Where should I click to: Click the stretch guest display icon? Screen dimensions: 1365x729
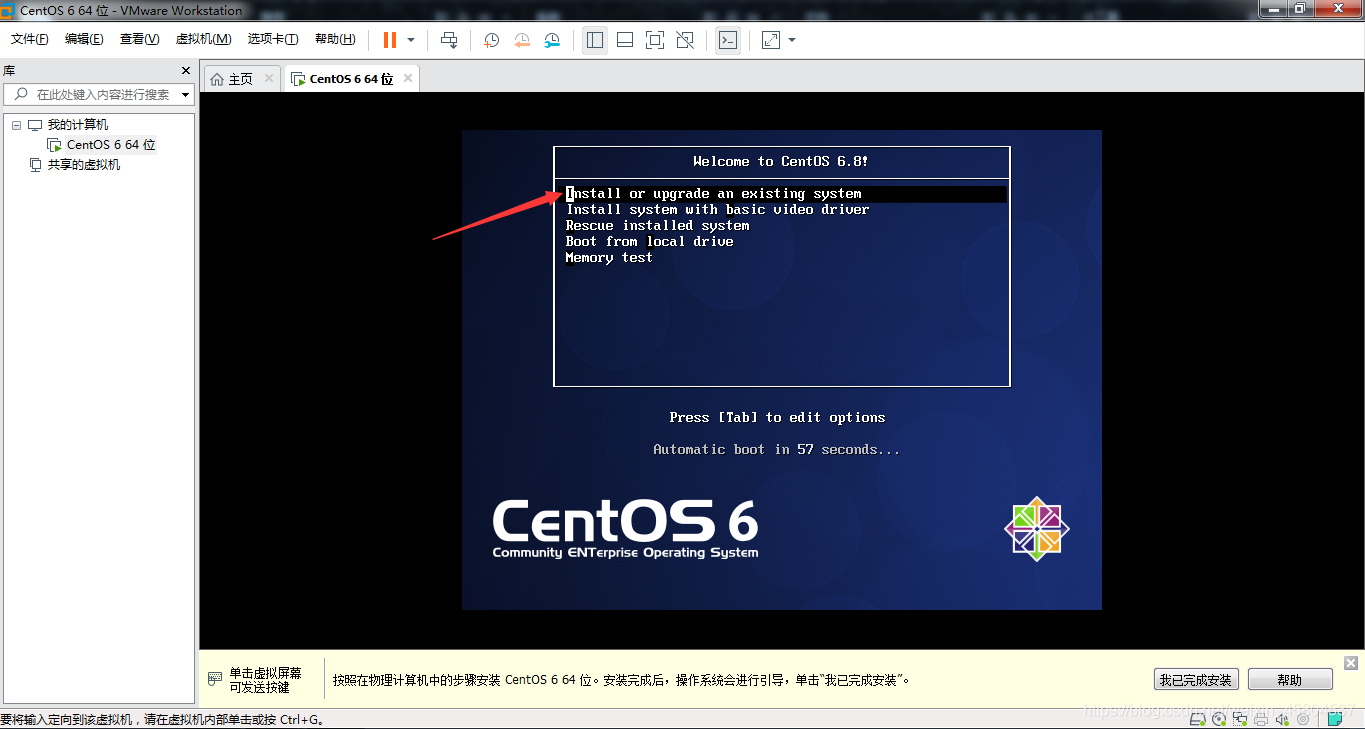pos(771,40)
